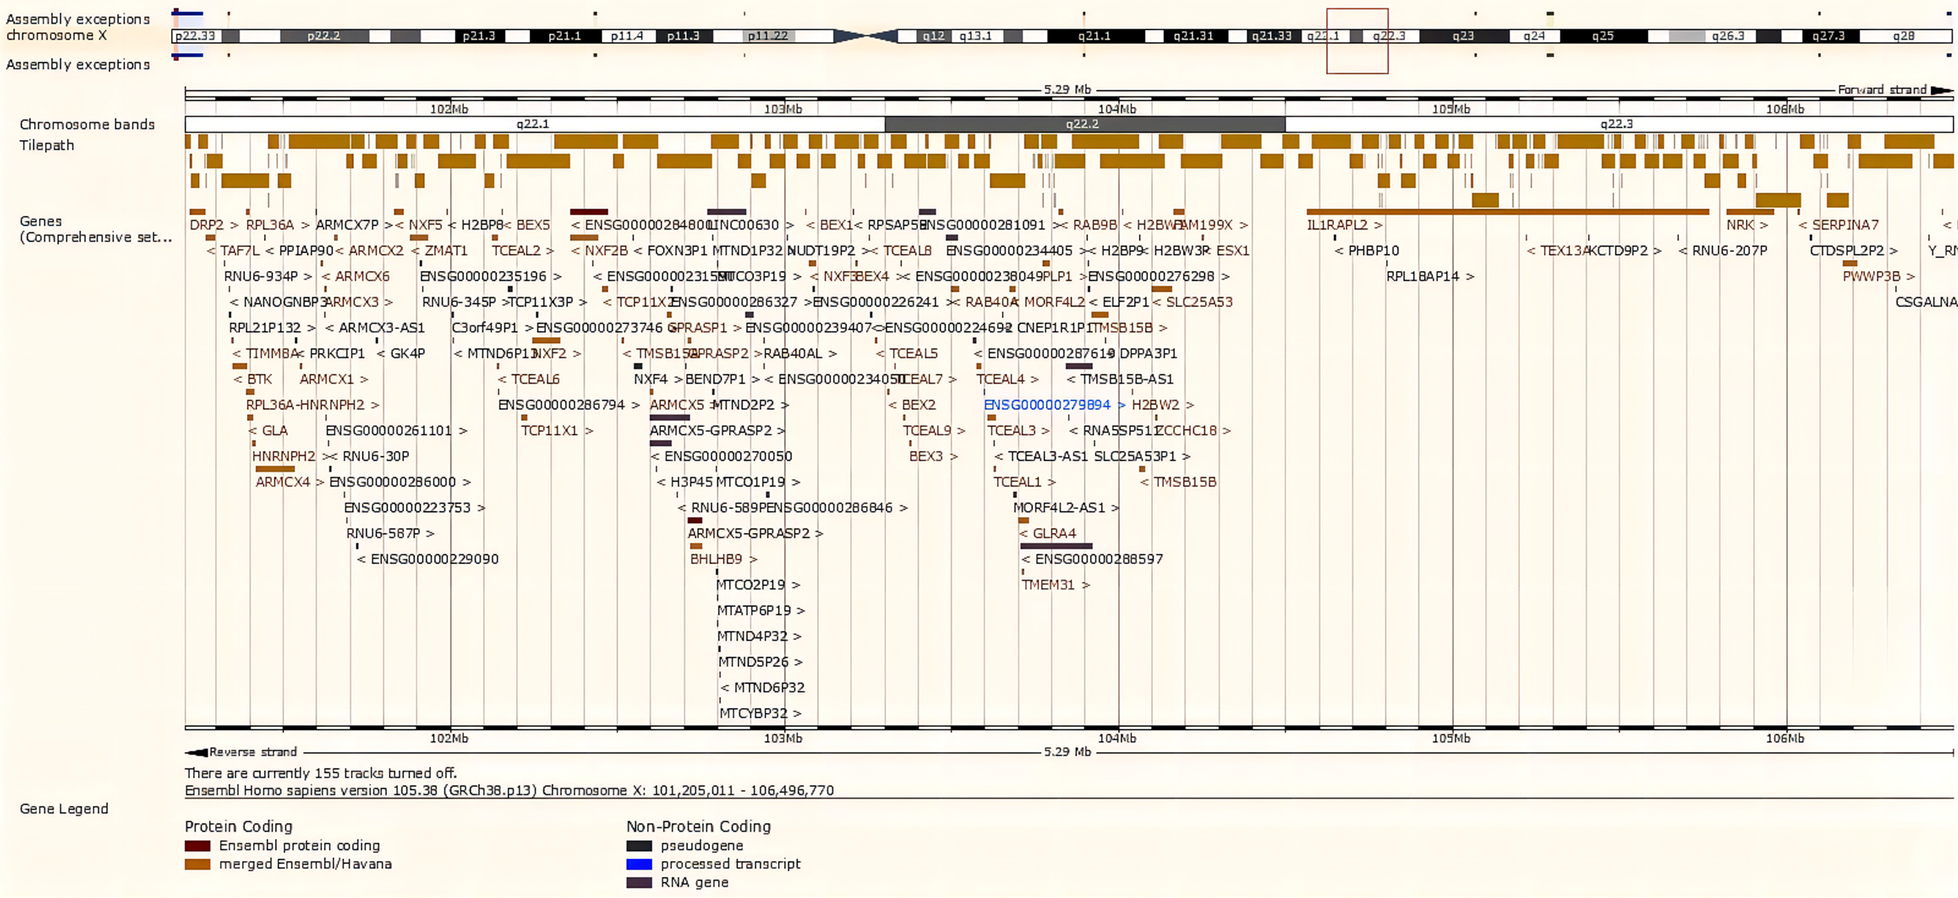Select band p11.22 on the ideogram
1958x898 pixels.
coord(768,36)
